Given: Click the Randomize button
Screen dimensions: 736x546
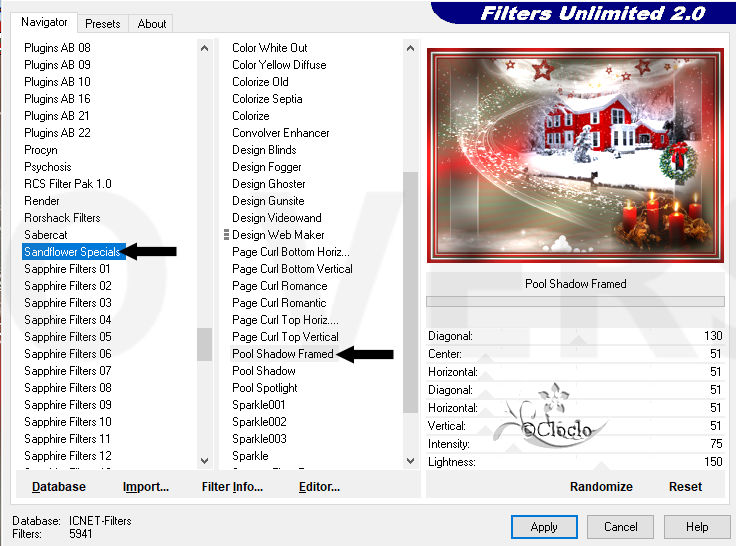Looking at the screenshot, I should 601,486.
